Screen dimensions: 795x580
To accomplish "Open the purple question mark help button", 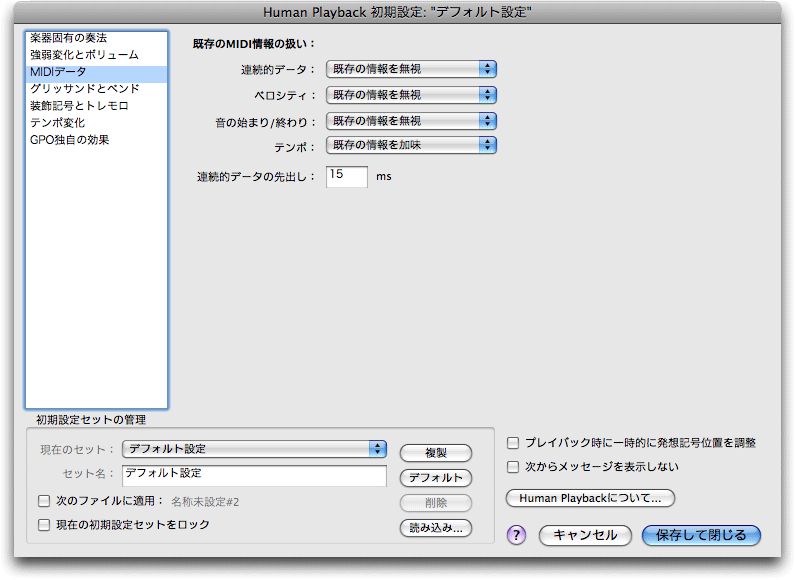I will [516, 535].
